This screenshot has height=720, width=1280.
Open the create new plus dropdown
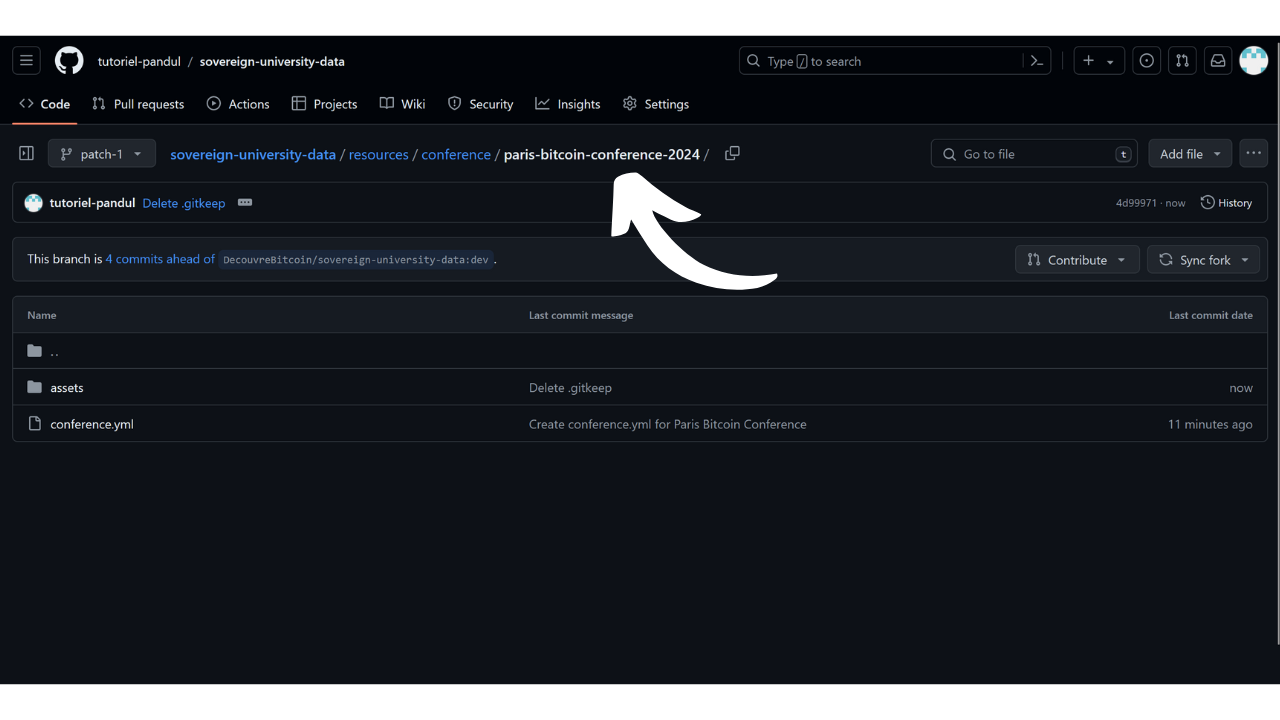1099,61
